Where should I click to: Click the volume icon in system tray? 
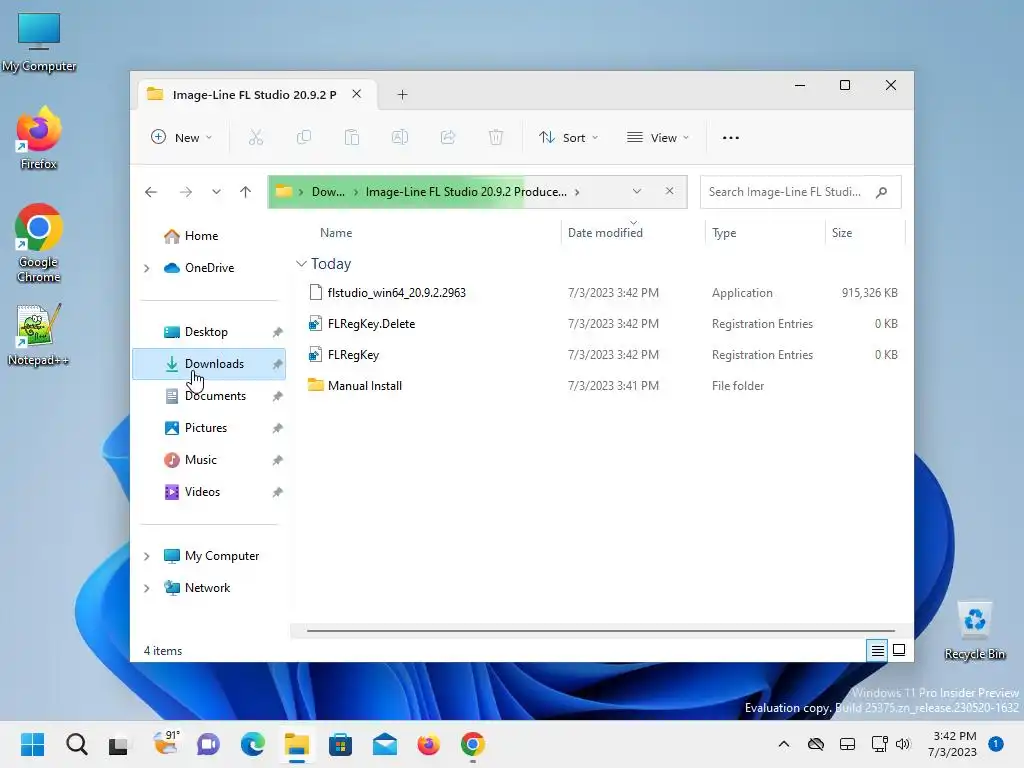point(903,744)
